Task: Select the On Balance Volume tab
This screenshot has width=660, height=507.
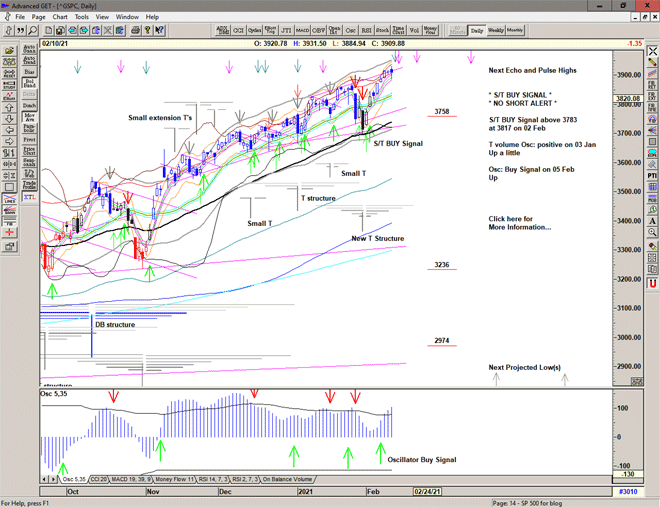Action: tap(288, 479)
